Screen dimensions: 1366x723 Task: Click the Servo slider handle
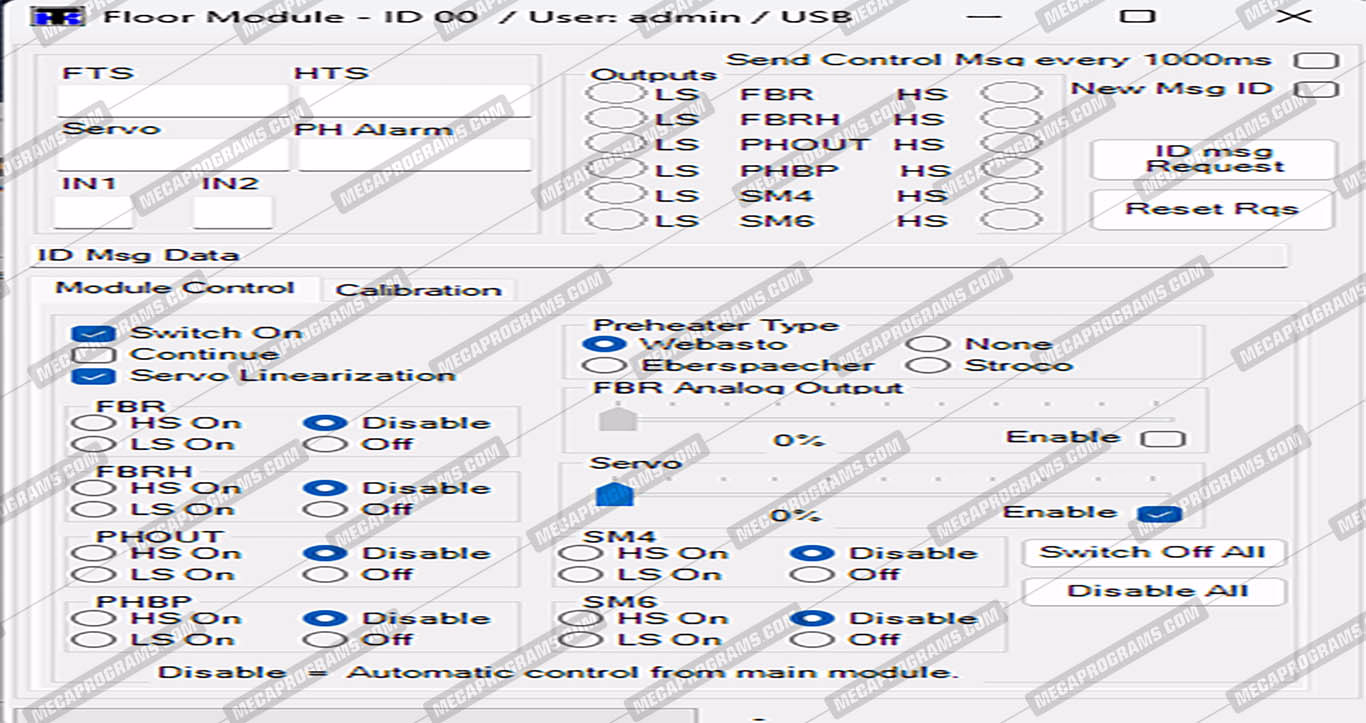click(614, 494)
